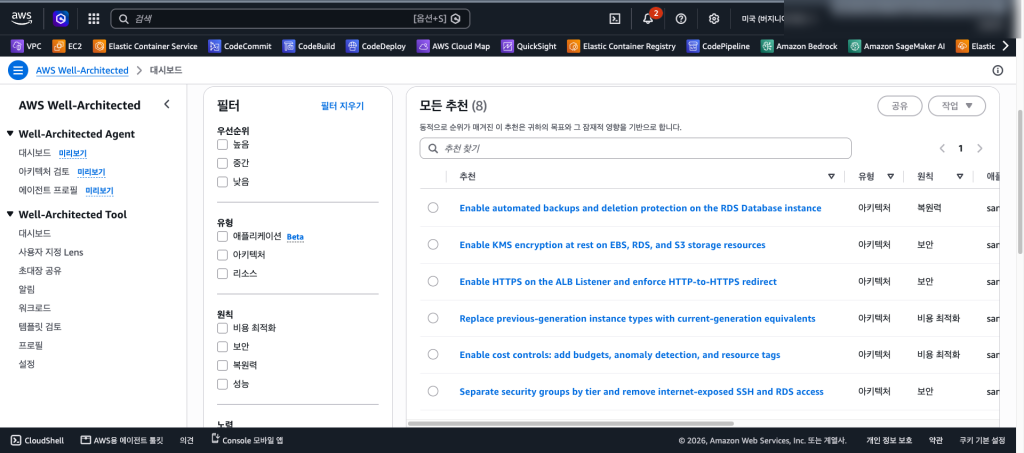
Task: Open the 작업 actions dropdown
Action: point(957,106)
